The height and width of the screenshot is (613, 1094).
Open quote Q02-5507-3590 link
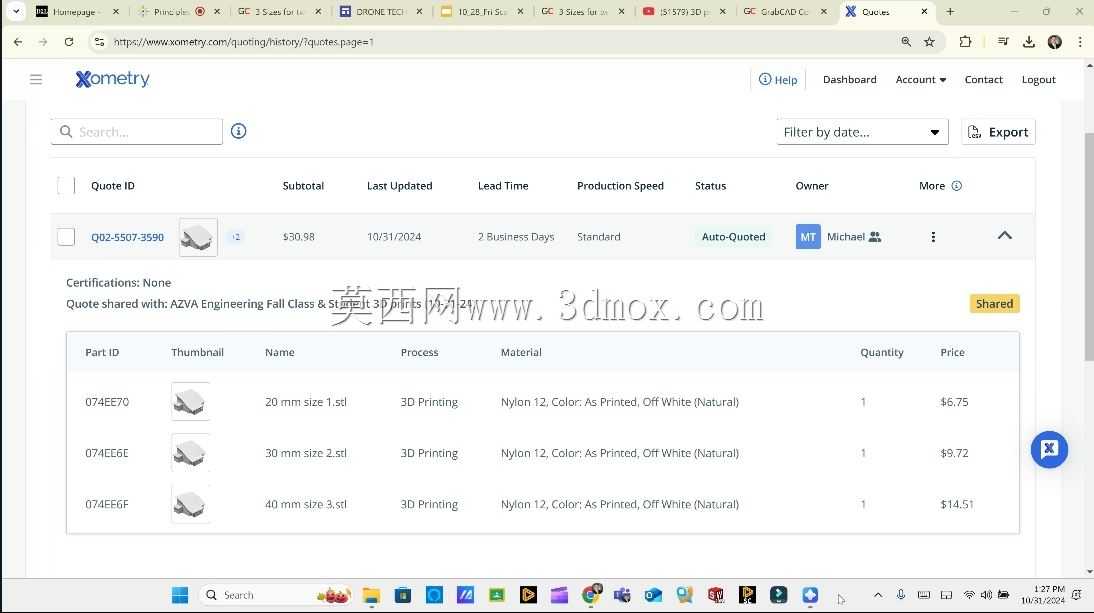[128, 237]
